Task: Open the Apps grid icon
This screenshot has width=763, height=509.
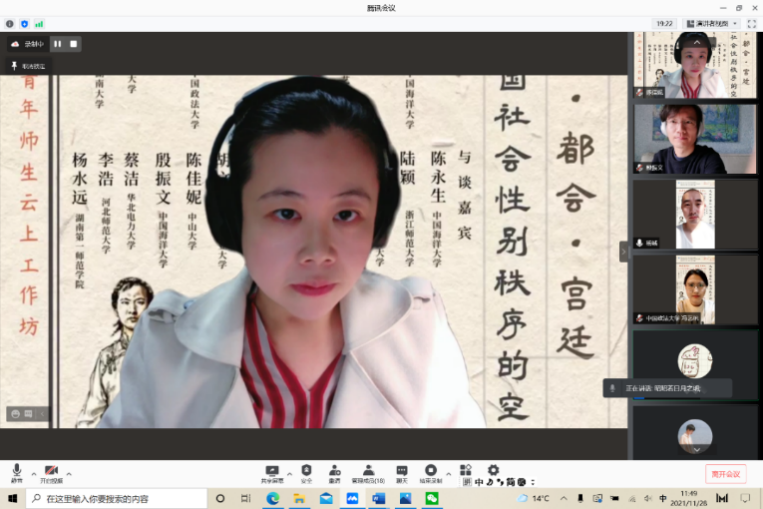Action: pyautogui.click(x=465, y=470)
